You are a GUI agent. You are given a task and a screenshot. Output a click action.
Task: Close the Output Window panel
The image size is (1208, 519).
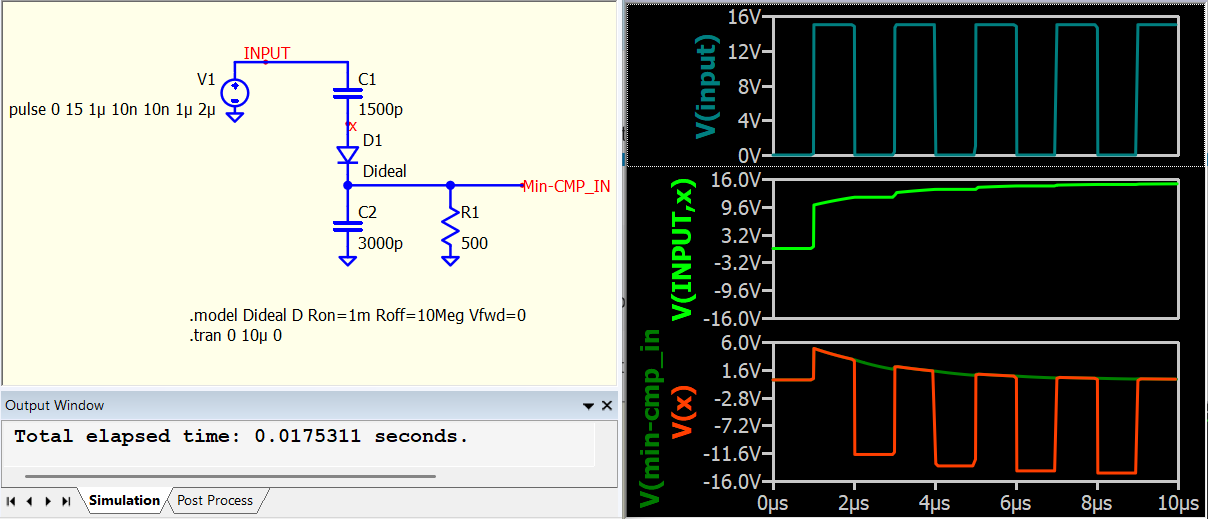606,406
